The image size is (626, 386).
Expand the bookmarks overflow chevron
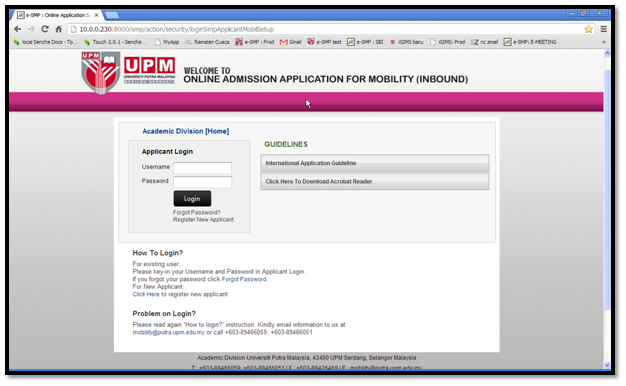603,42
